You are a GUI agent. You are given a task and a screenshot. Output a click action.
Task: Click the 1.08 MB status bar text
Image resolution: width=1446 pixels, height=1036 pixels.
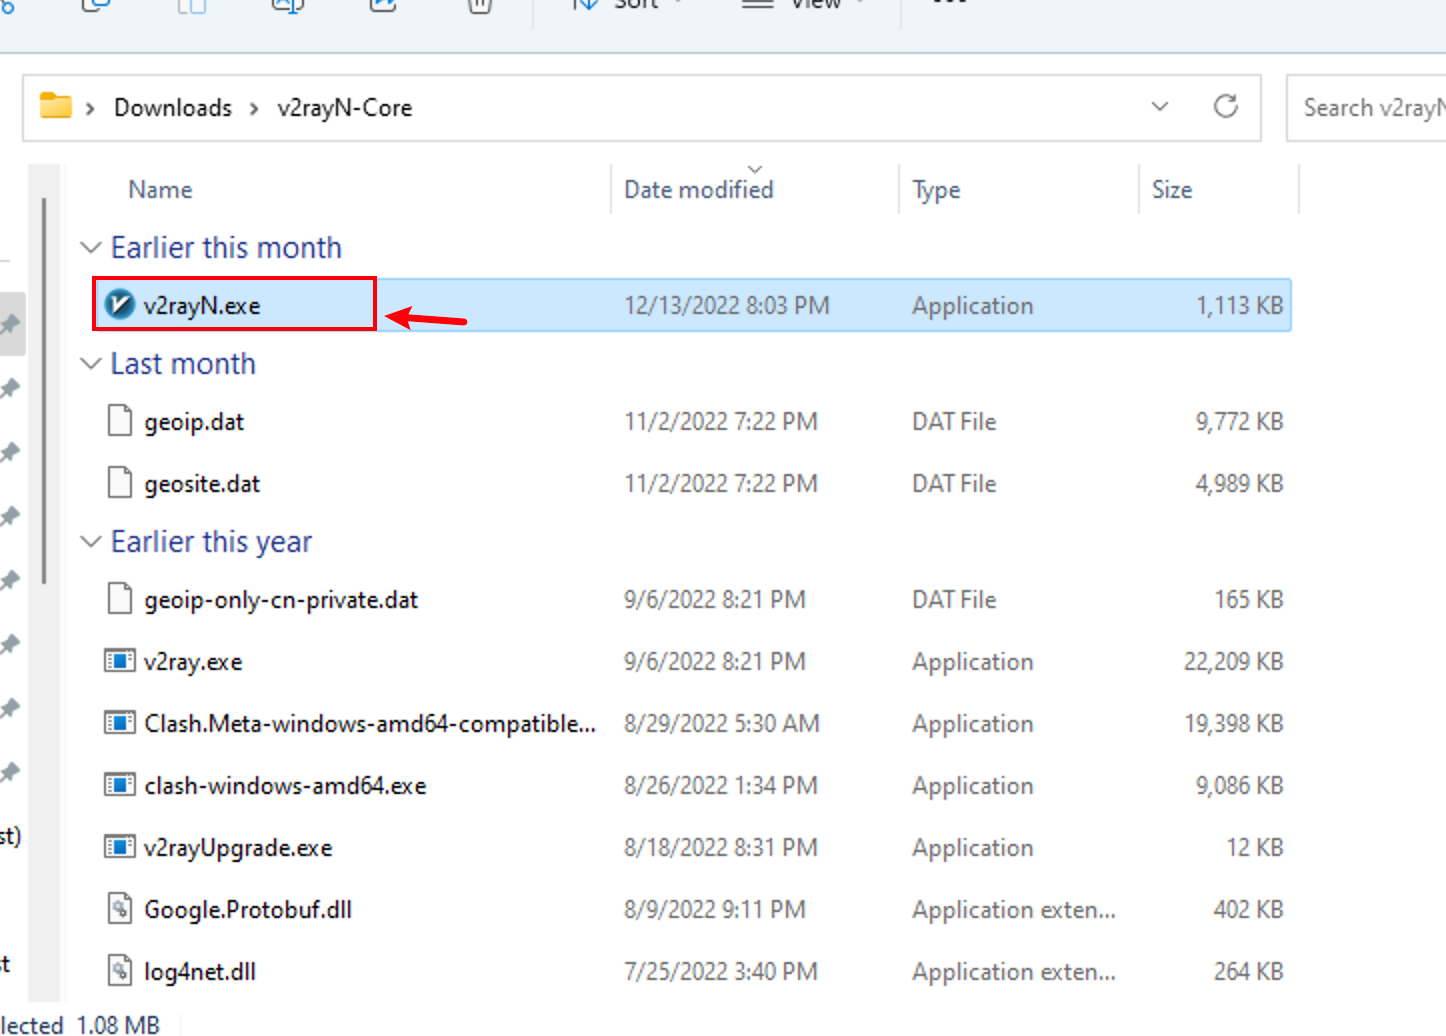[x=118, y=1024]
